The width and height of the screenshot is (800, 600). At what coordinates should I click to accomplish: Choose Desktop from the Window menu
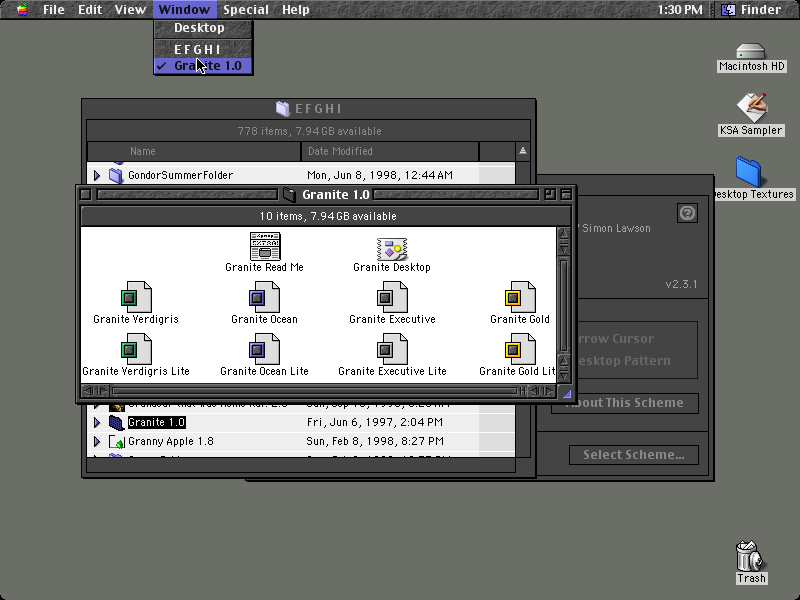pyautogui.click(x=203, y=28)
